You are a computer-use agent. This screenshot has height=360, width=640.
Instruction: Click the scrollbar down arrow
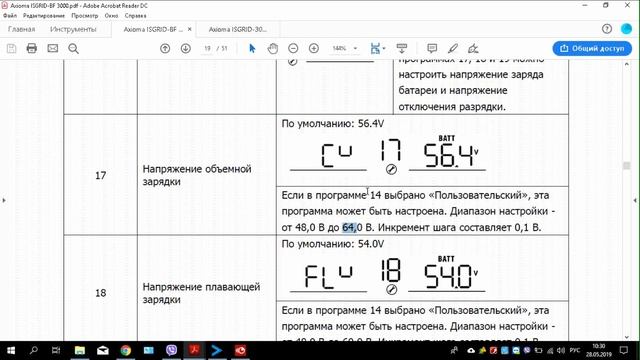[627, 337]
